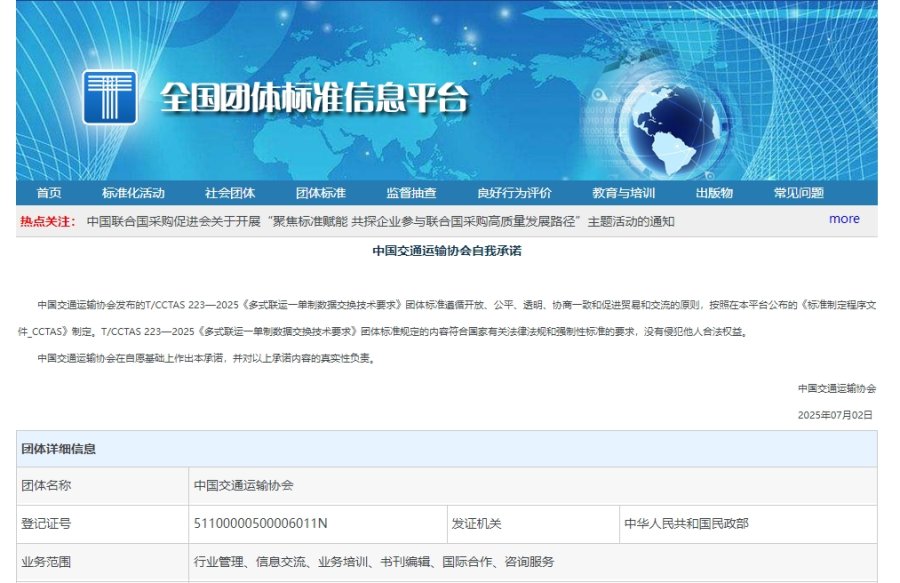The height and width of the screenshot is (583, 900).
Task: Open the 常见问题 menu item
Action: pos(798,193)
